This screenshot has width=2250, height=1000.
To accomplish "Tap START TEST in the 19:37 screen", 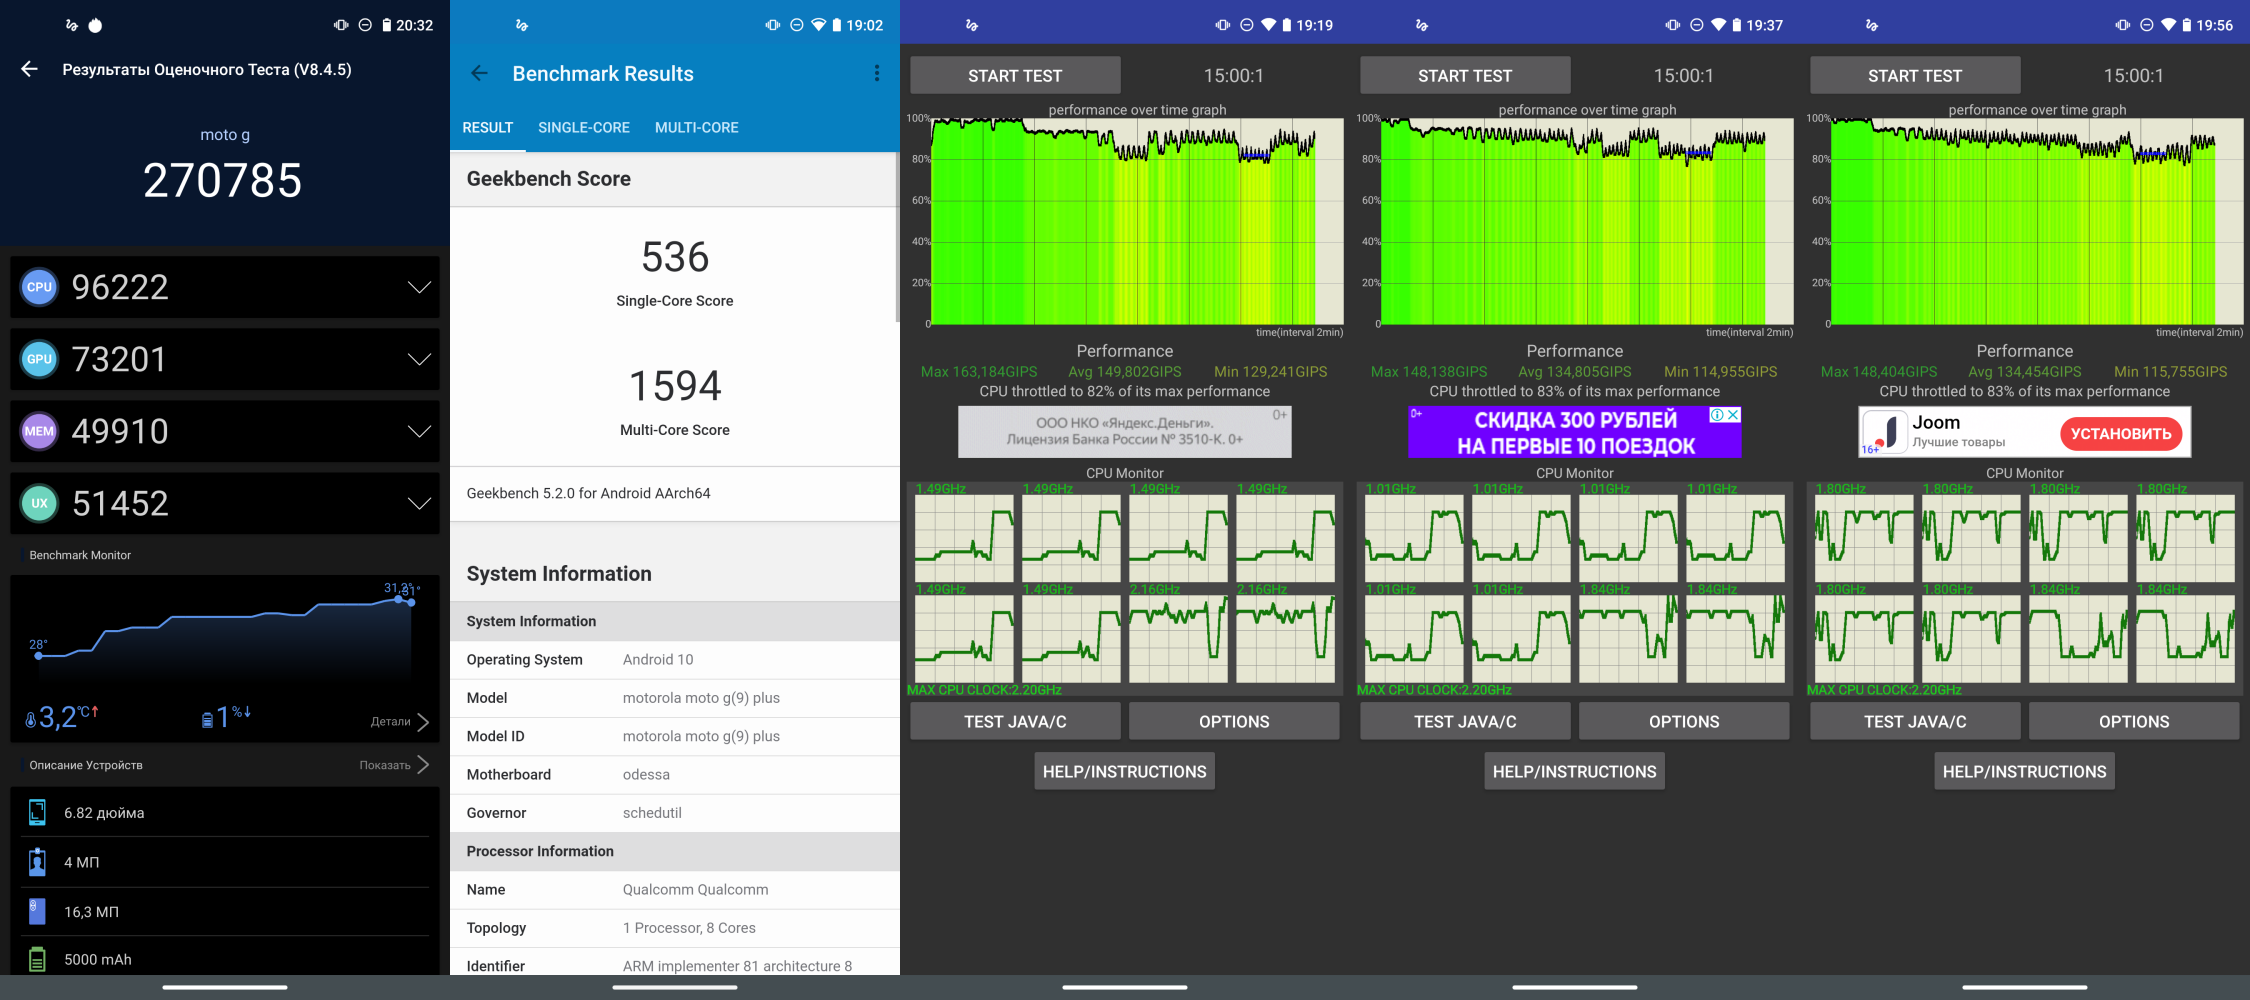I will 1465,75.
